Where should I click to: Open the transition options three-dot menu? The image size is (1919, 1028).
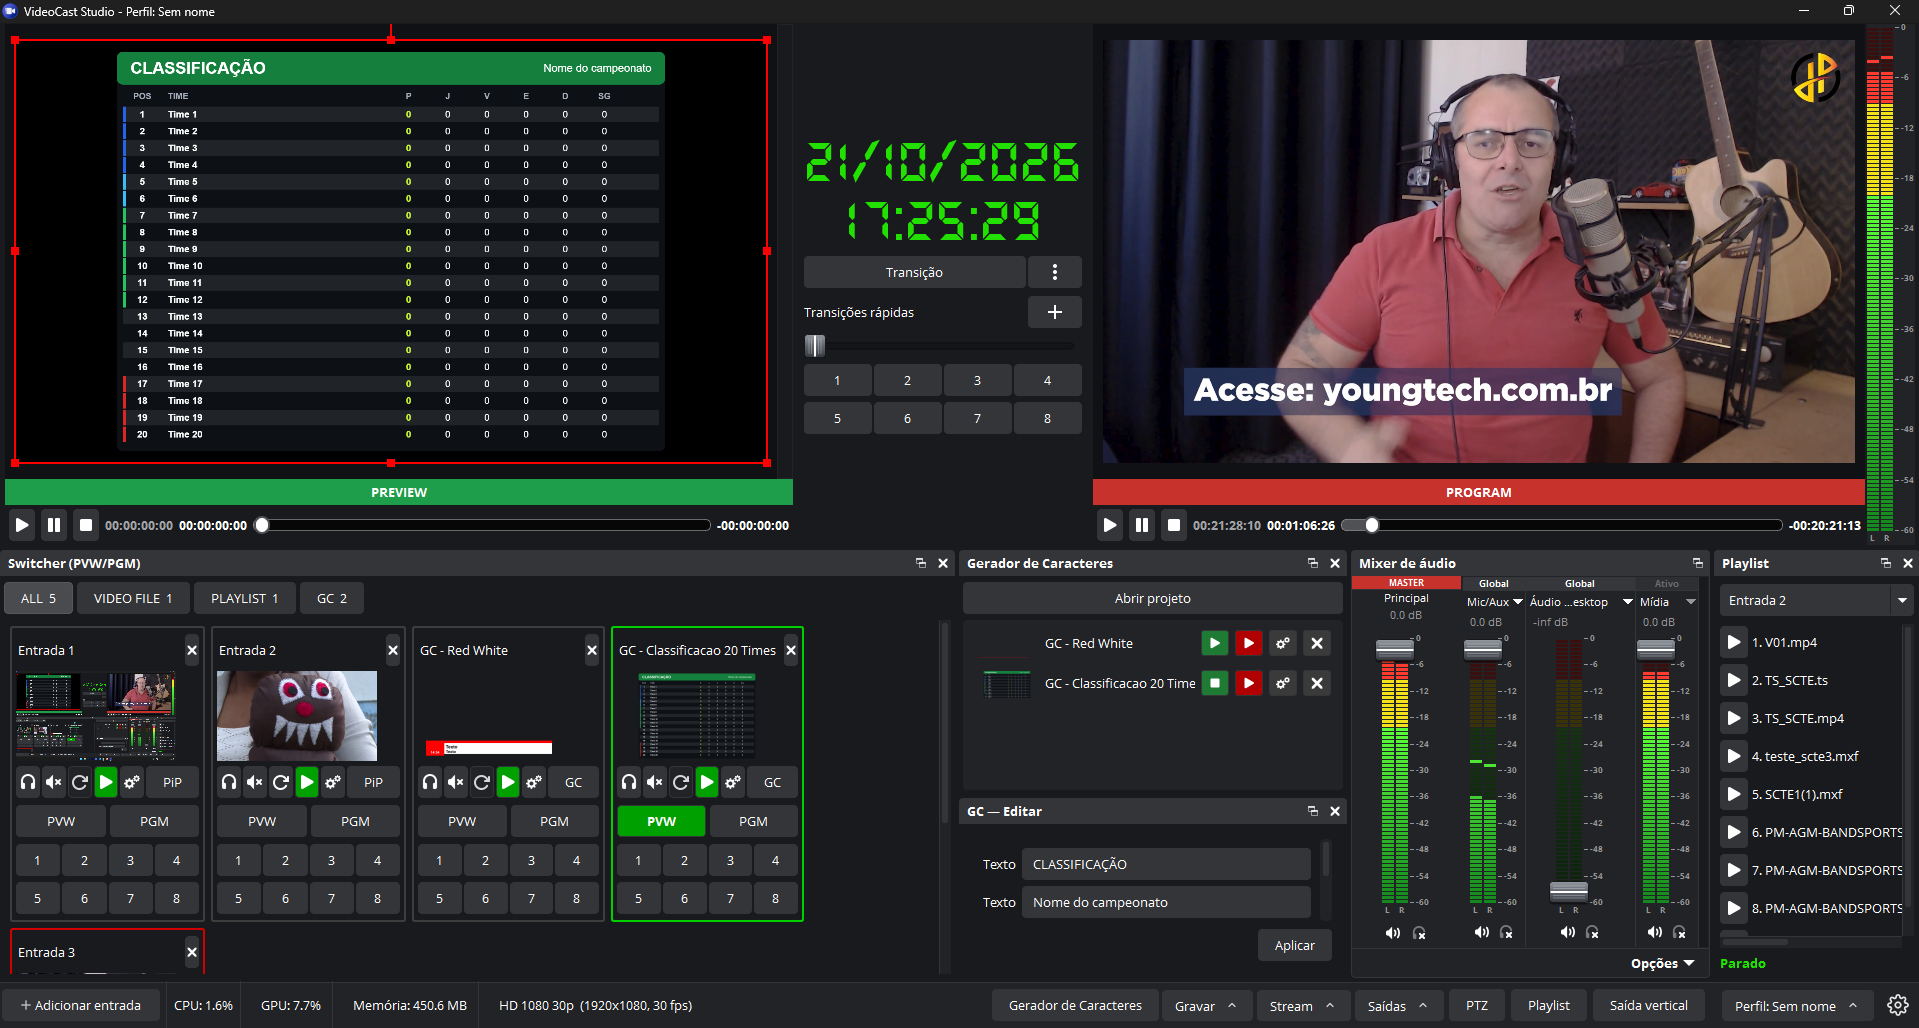[1055, 272]
